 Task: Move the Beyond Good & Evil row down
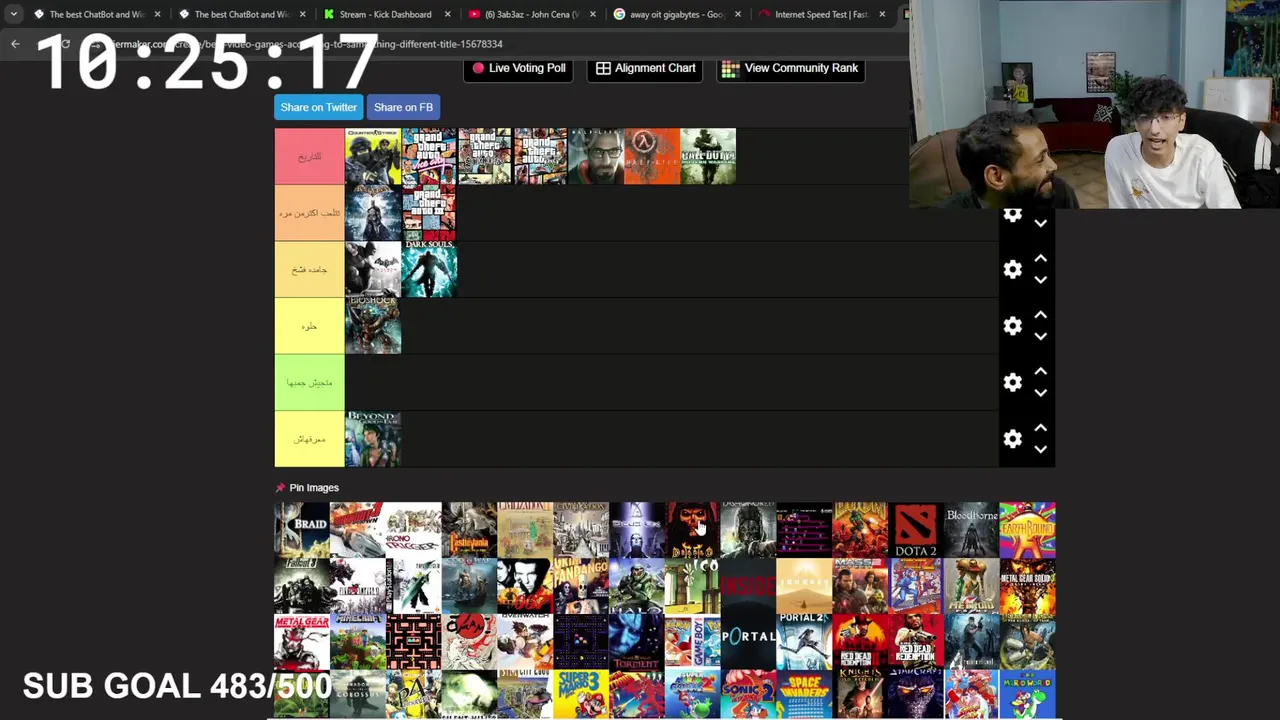[1040, 450]
